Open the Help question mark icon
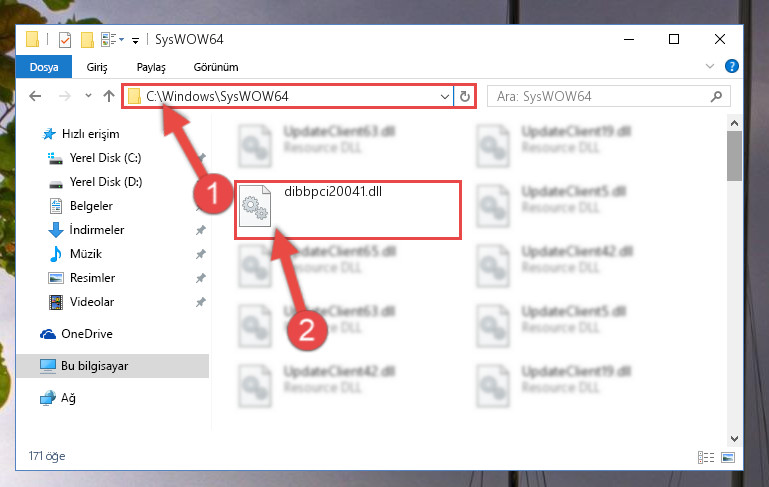 click(x=731, y=66)
